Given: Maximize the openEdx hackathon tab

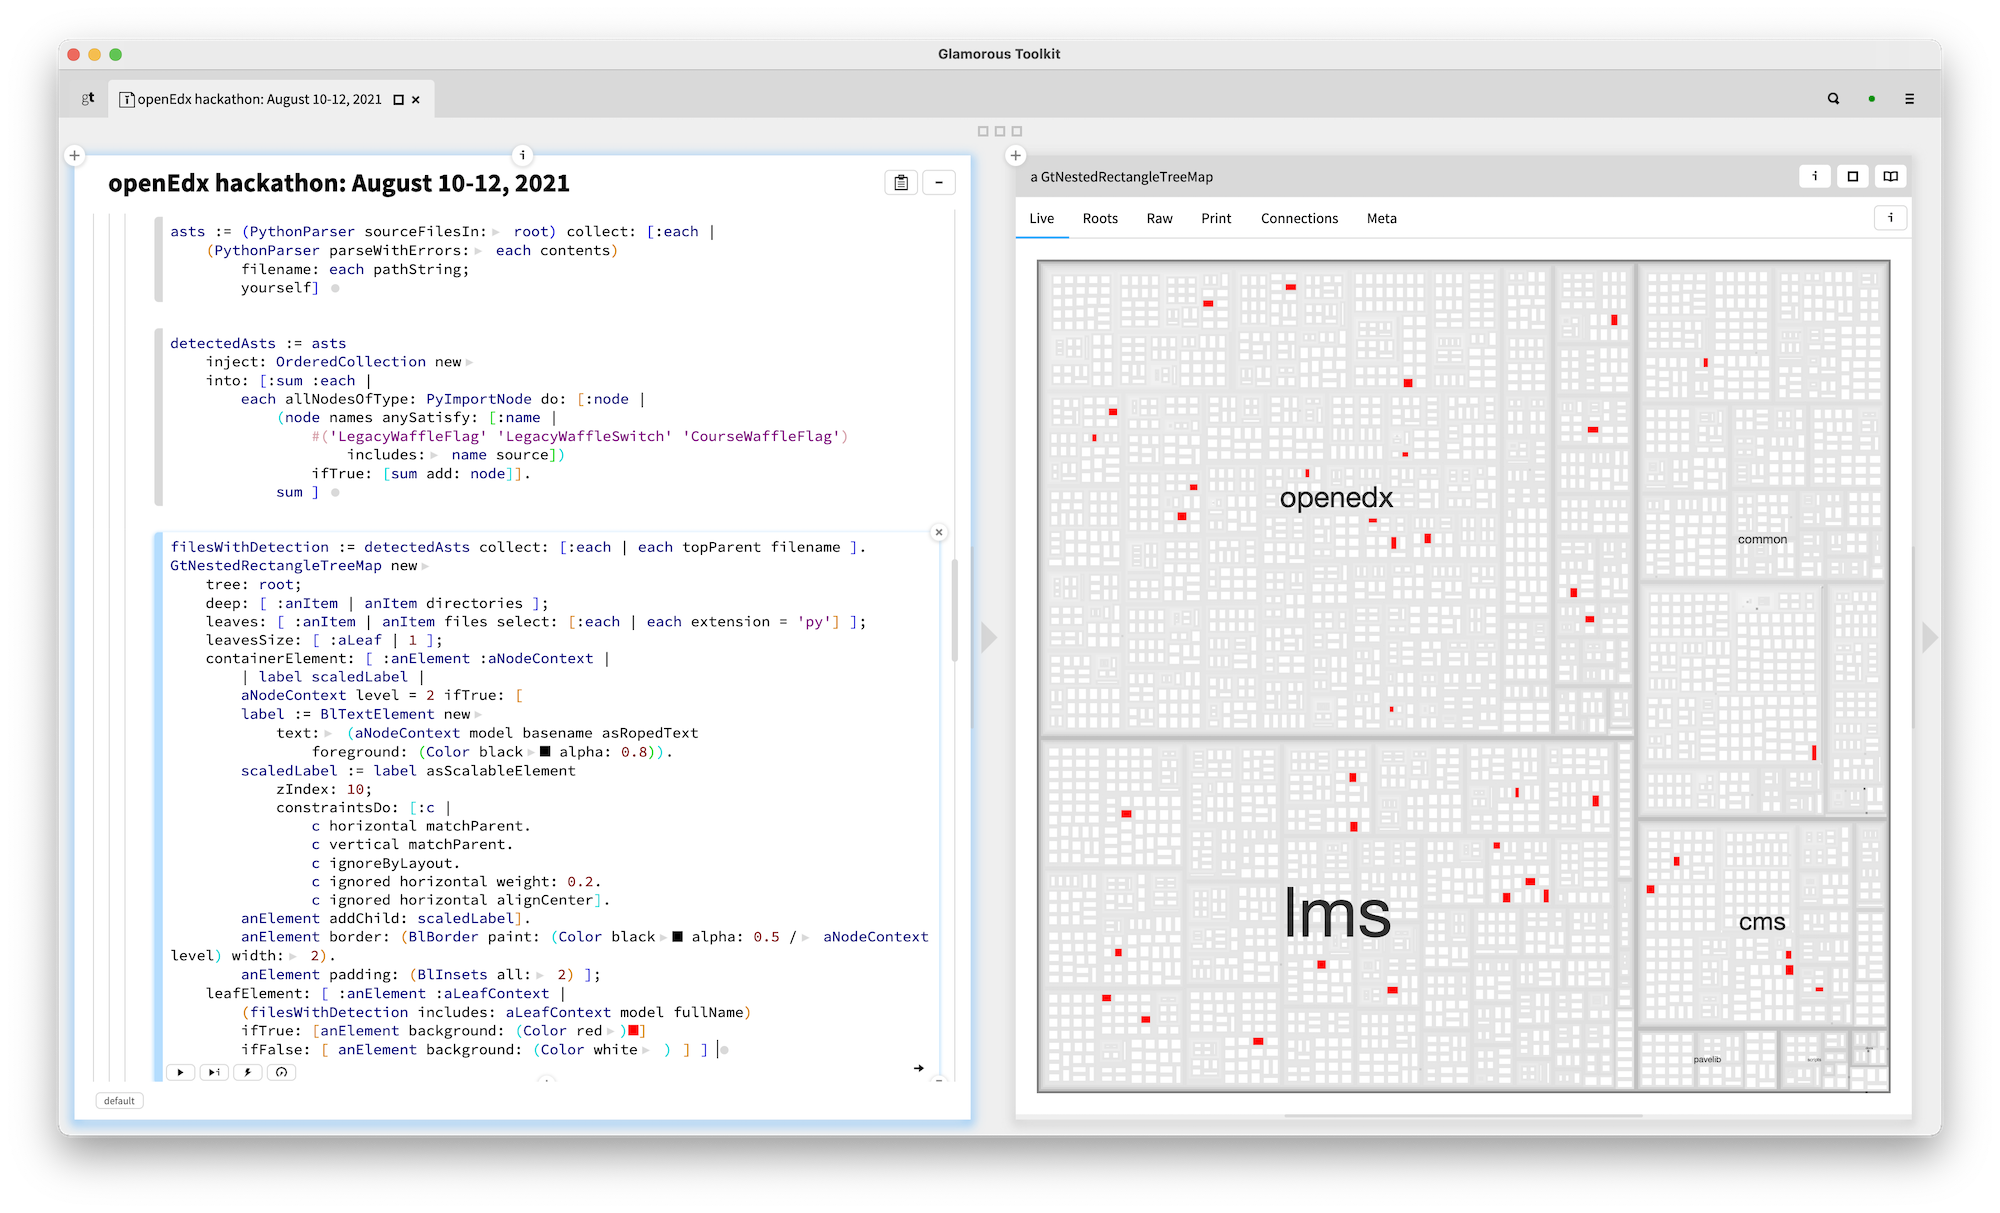Looking at the screenshot, I should (398, 100).
